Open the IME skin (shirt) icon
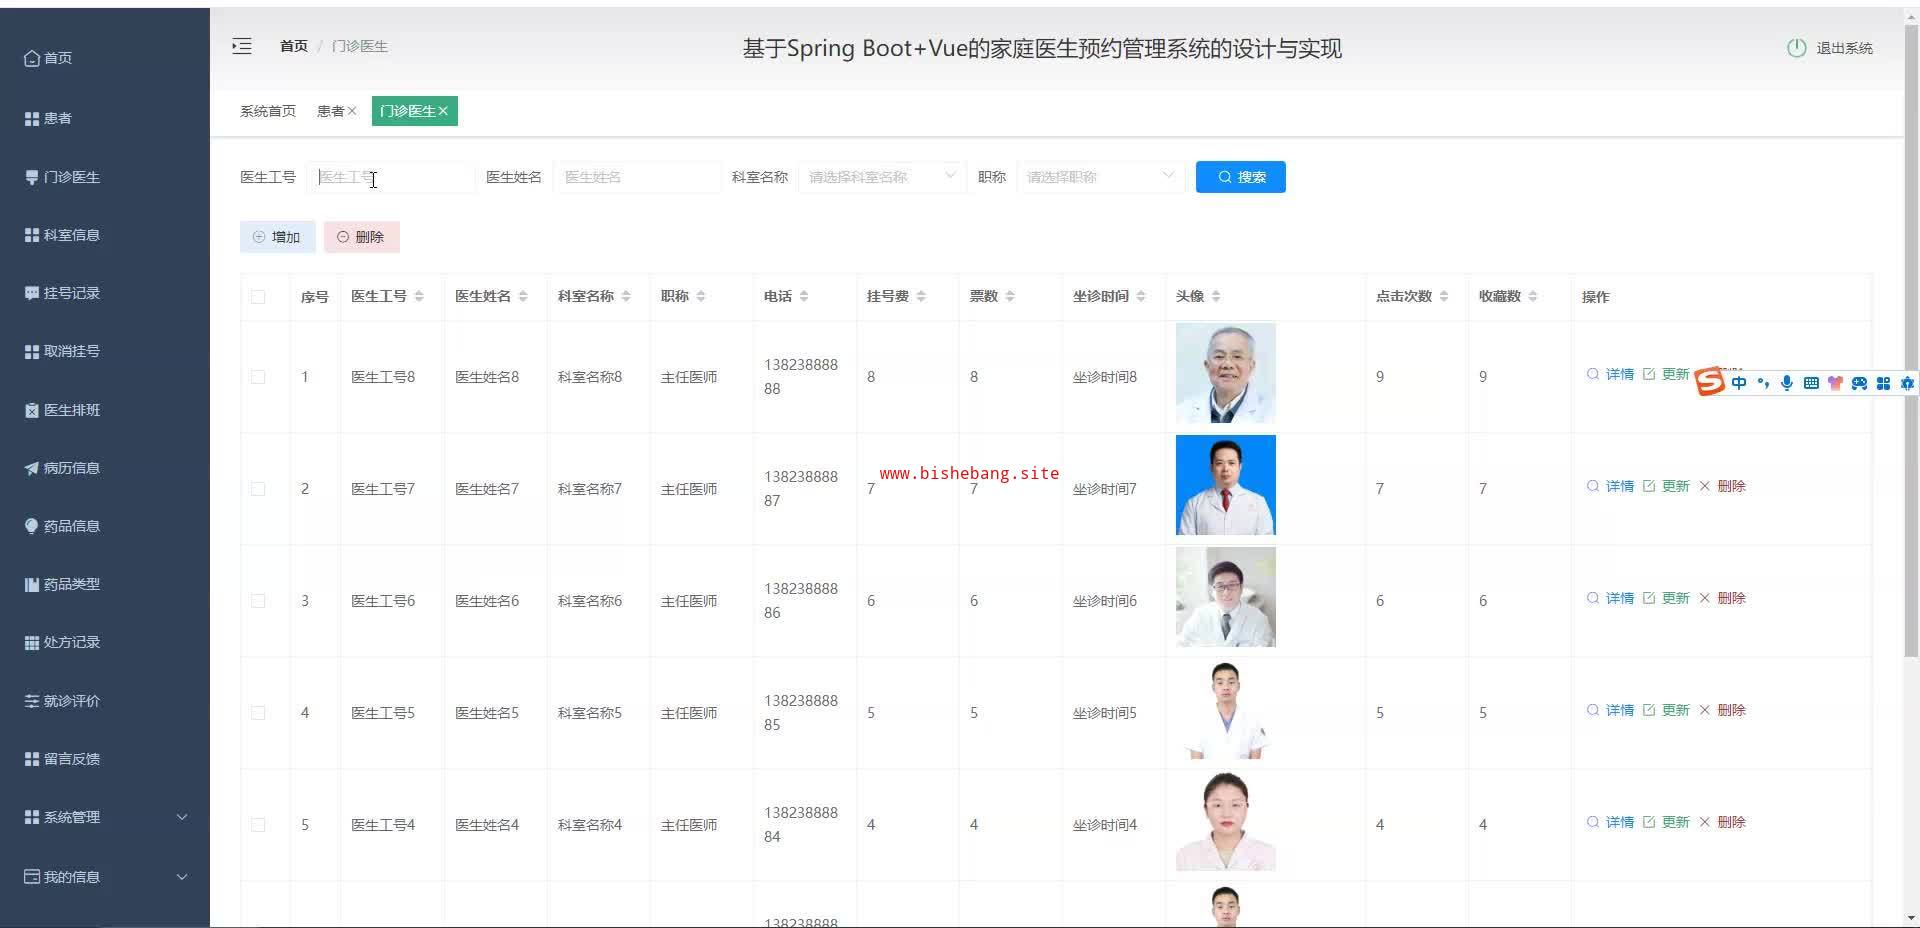This screenshot has height=928, width=1920. [1835, 383]
